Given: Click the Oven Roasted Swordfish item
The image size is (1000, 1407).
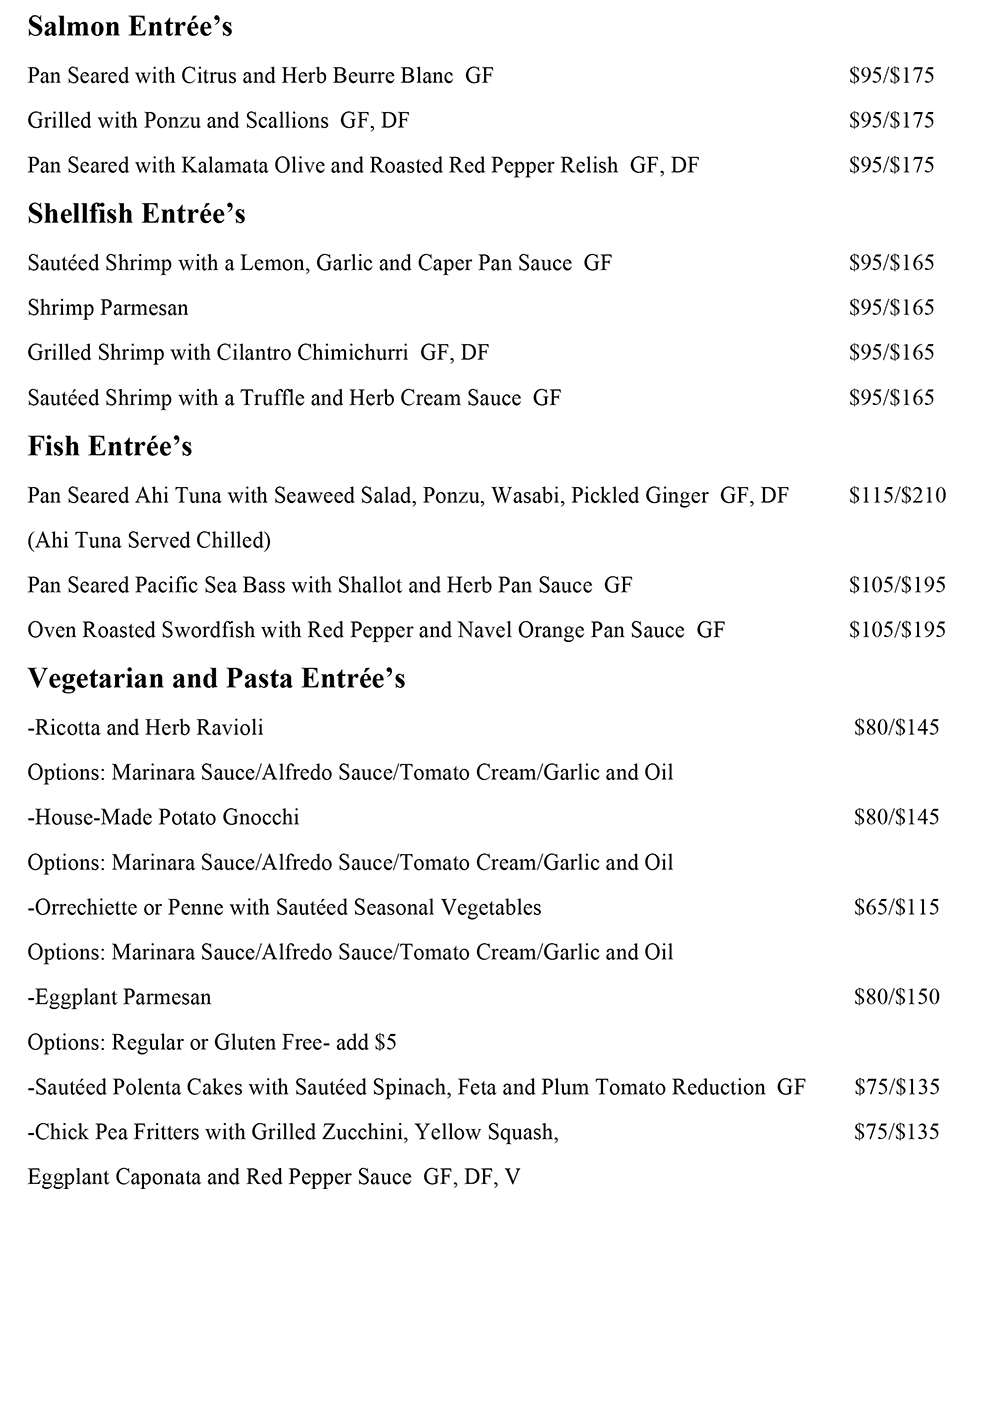Looking at the screenshot, I should click(x=376, y=631).
